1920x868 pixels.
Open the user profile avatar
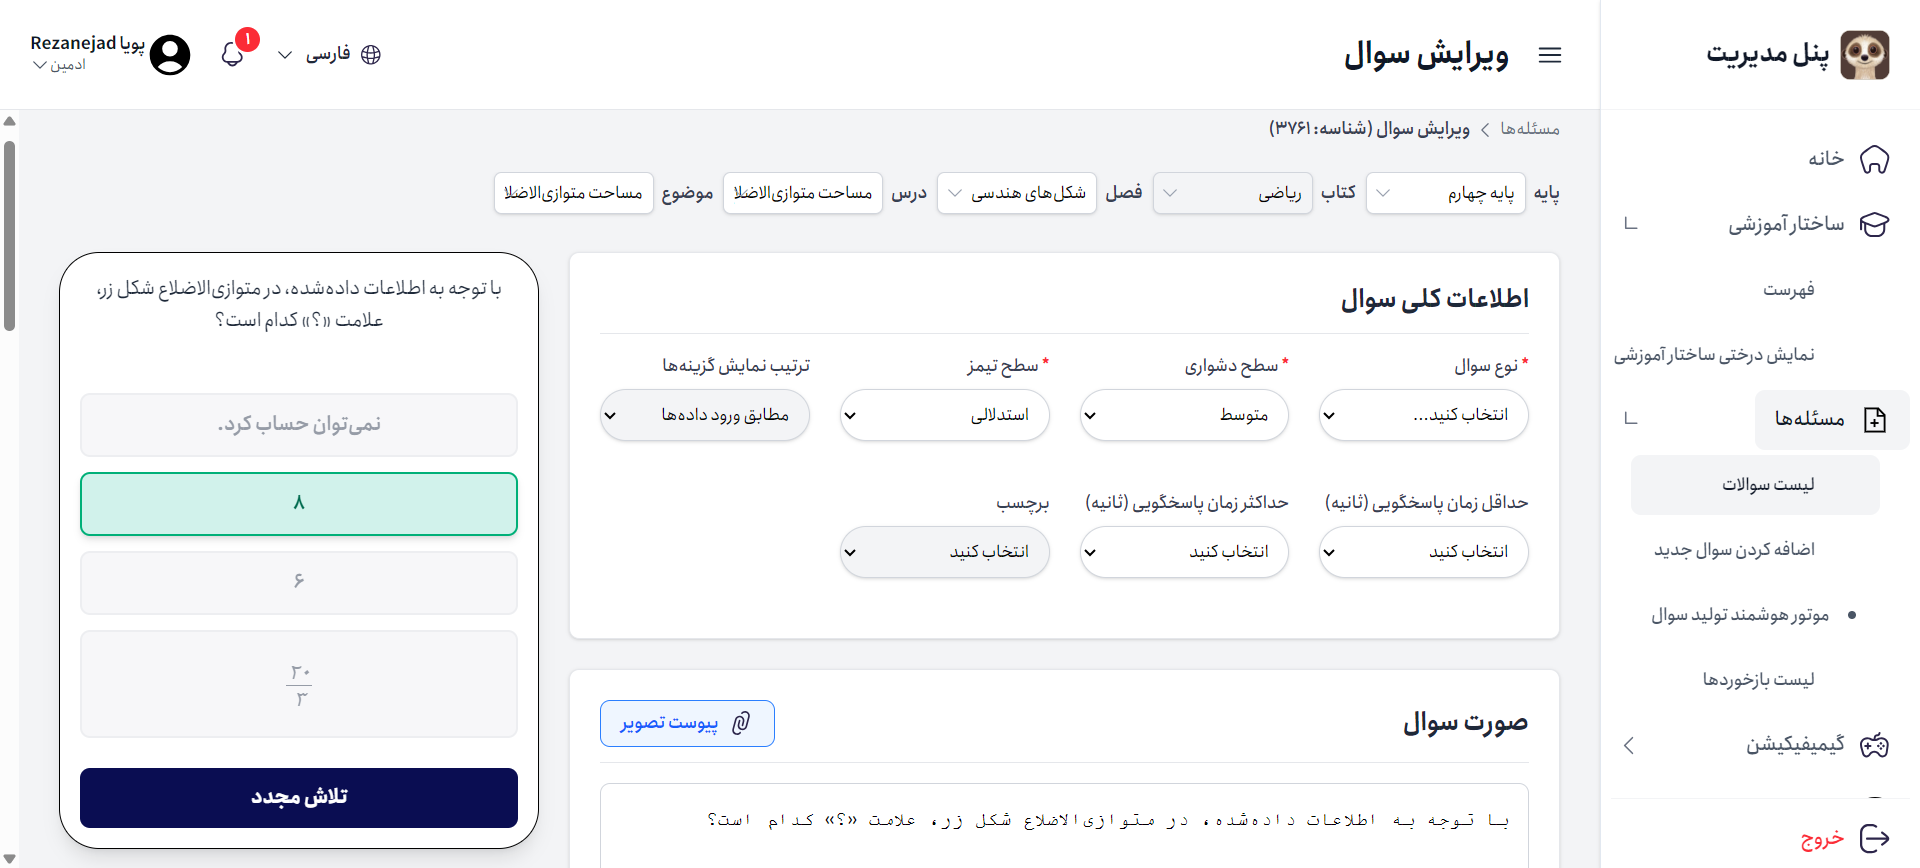click(x=170, y=54)
